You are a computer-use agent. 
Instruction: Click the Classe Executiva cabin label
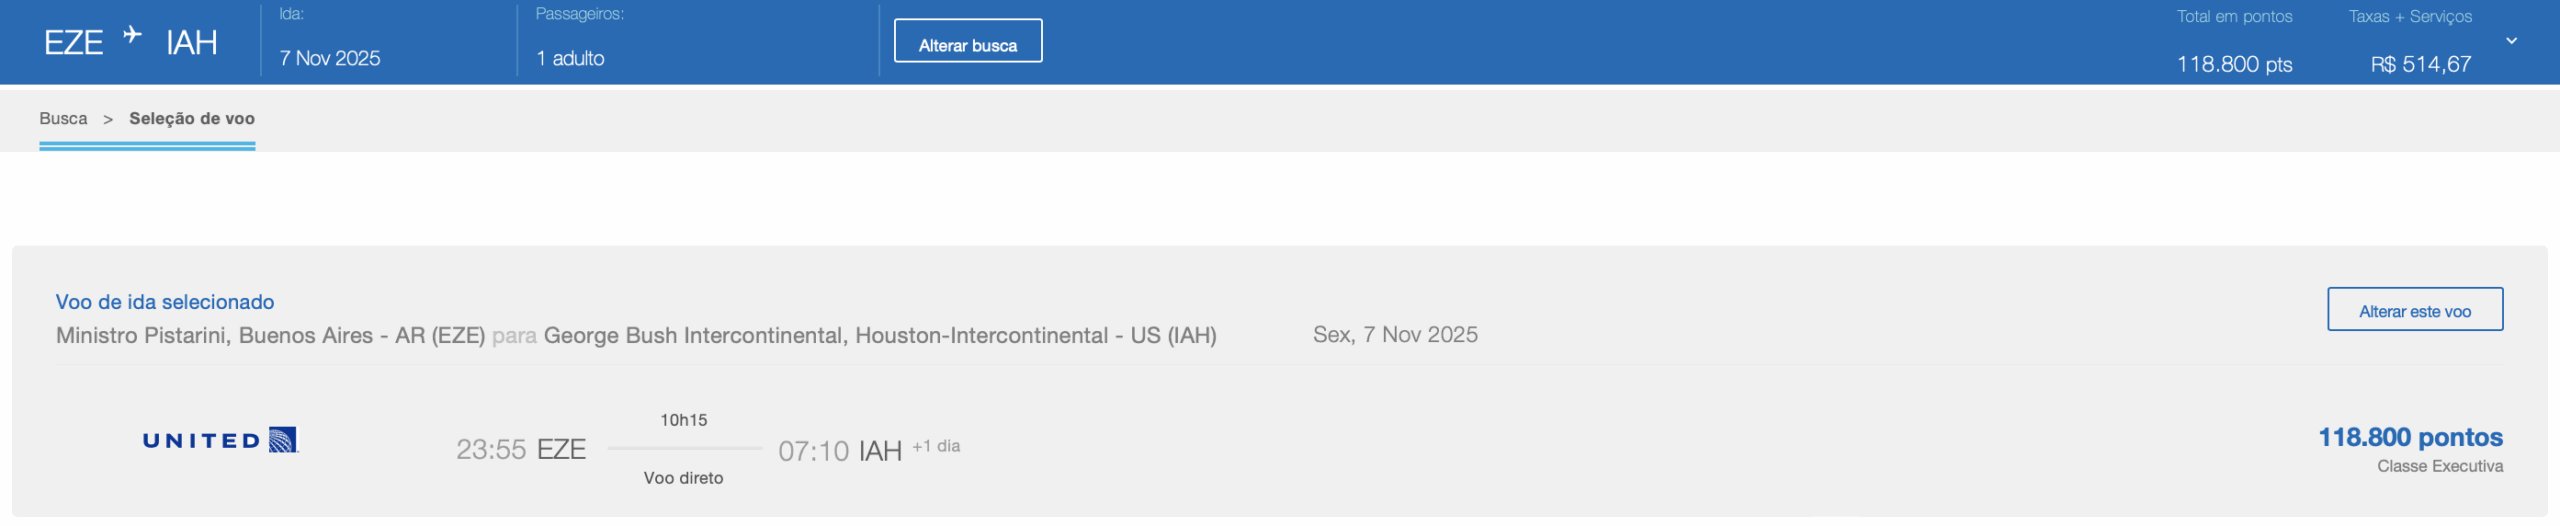[x=2439, y=466]
